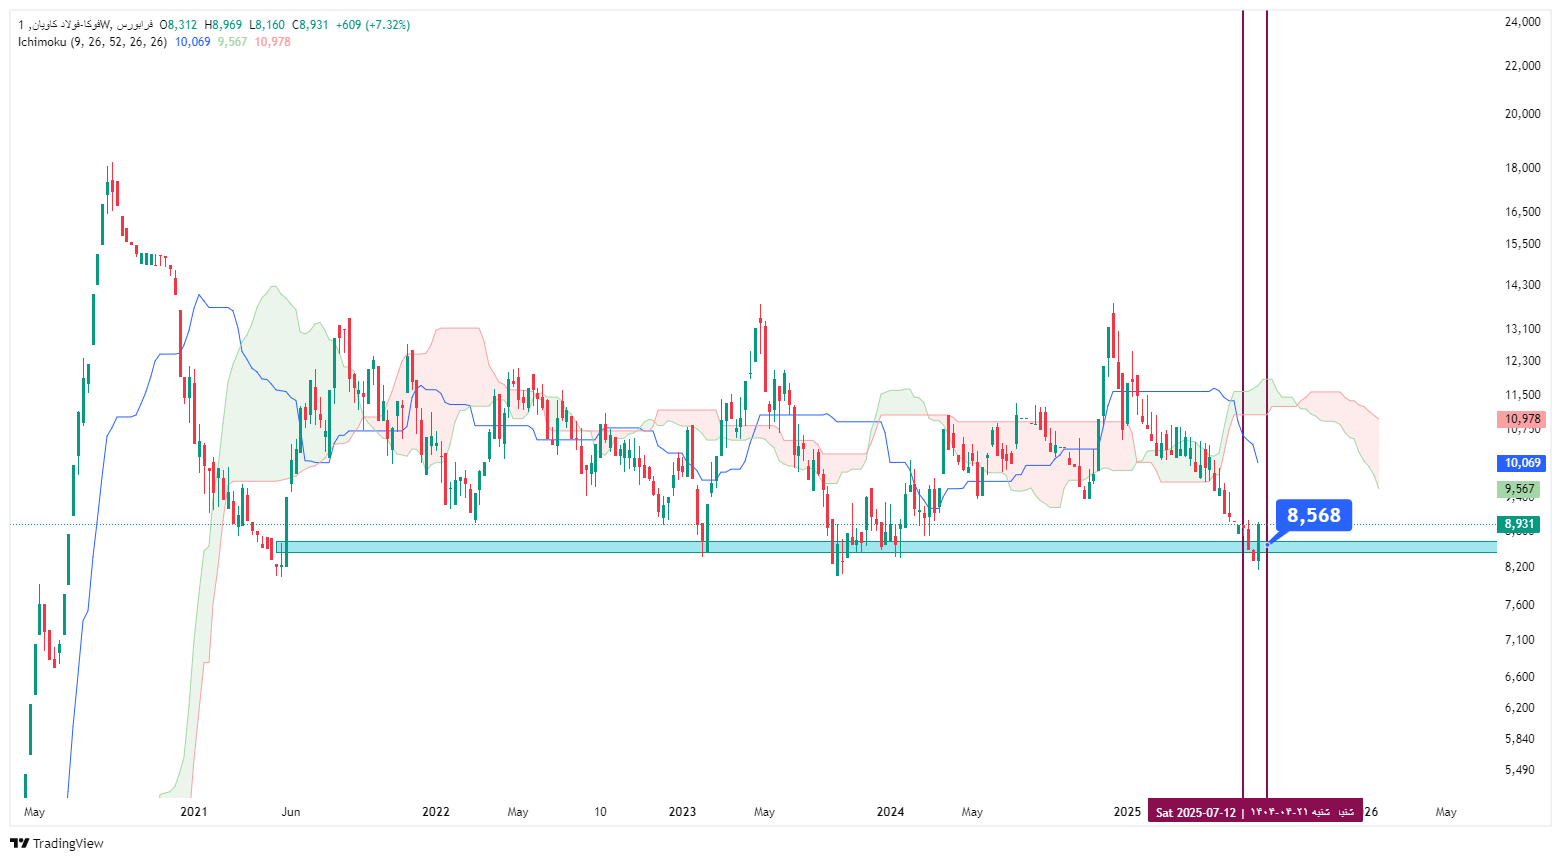Click 12,300 on the price axis
The image size is (1561, 861).
pos(1522,361)
